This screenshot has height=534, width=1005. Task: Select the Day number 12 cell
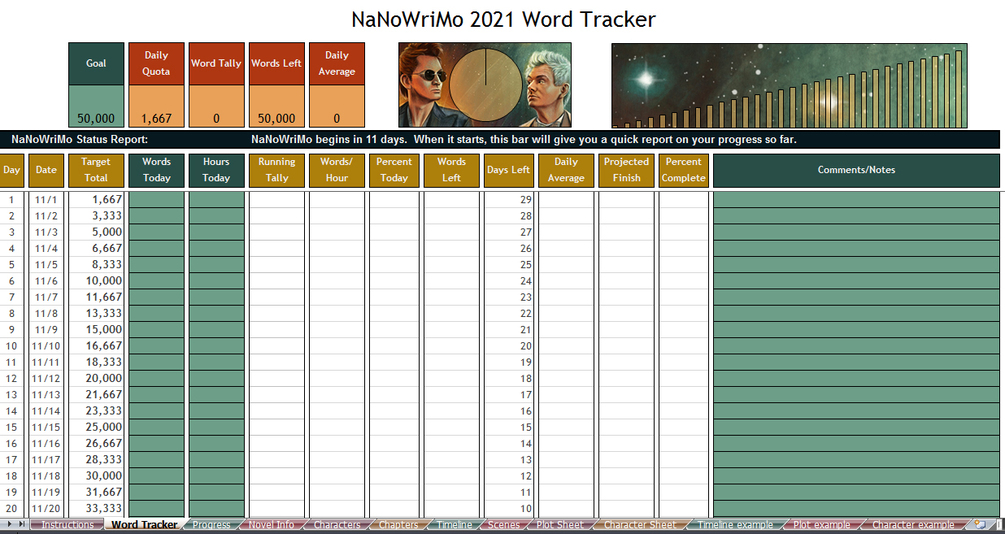tap(12, 378)
